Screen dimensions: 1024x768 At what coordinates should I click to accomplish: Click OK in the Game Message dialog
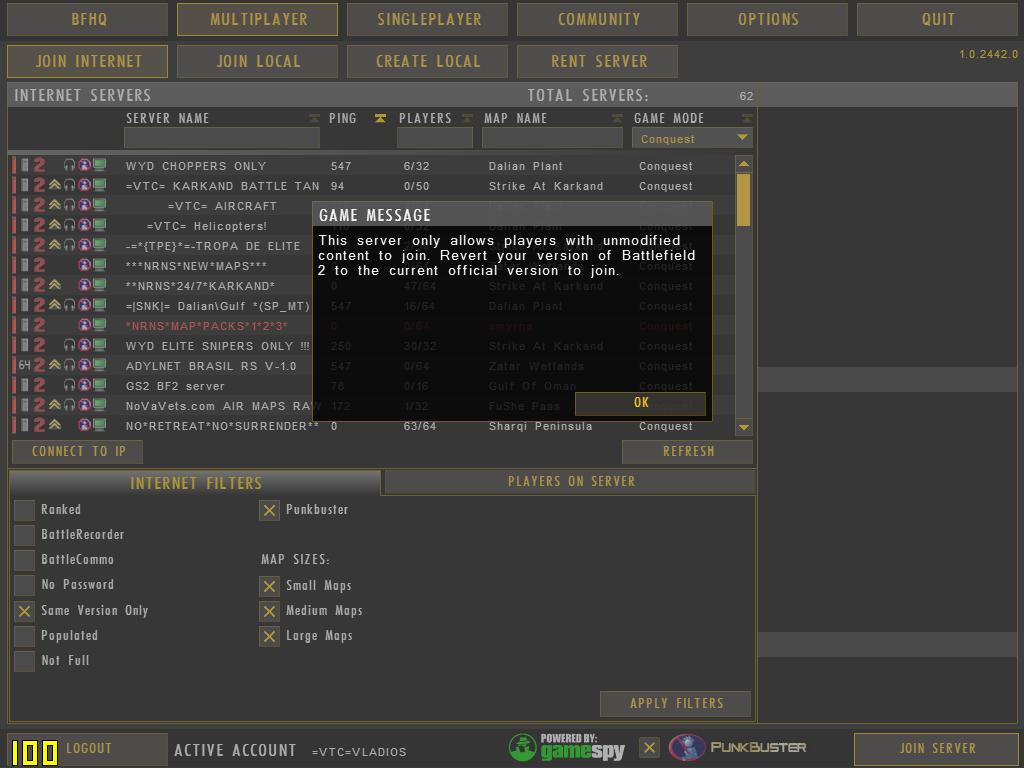(641, 403)
